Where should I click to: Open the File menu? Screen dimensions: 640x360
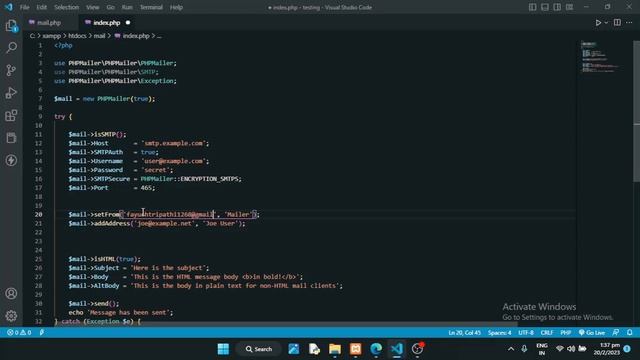point(24,7)
